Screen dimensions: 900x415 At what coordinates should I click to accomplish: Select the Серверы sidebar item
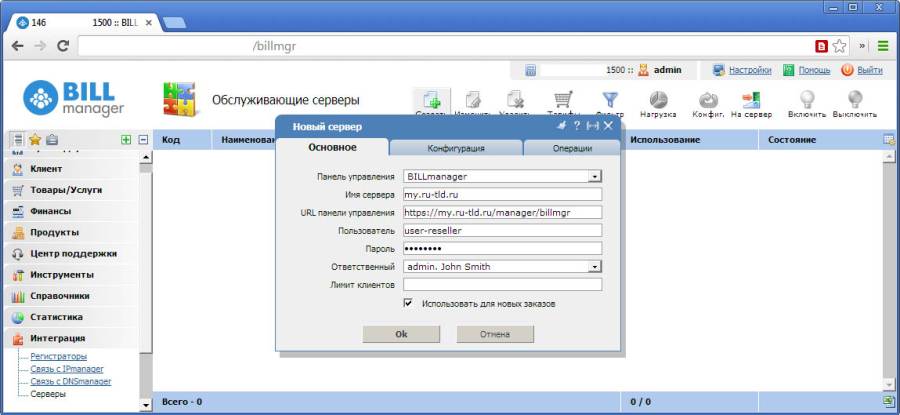tap(48, 394)
